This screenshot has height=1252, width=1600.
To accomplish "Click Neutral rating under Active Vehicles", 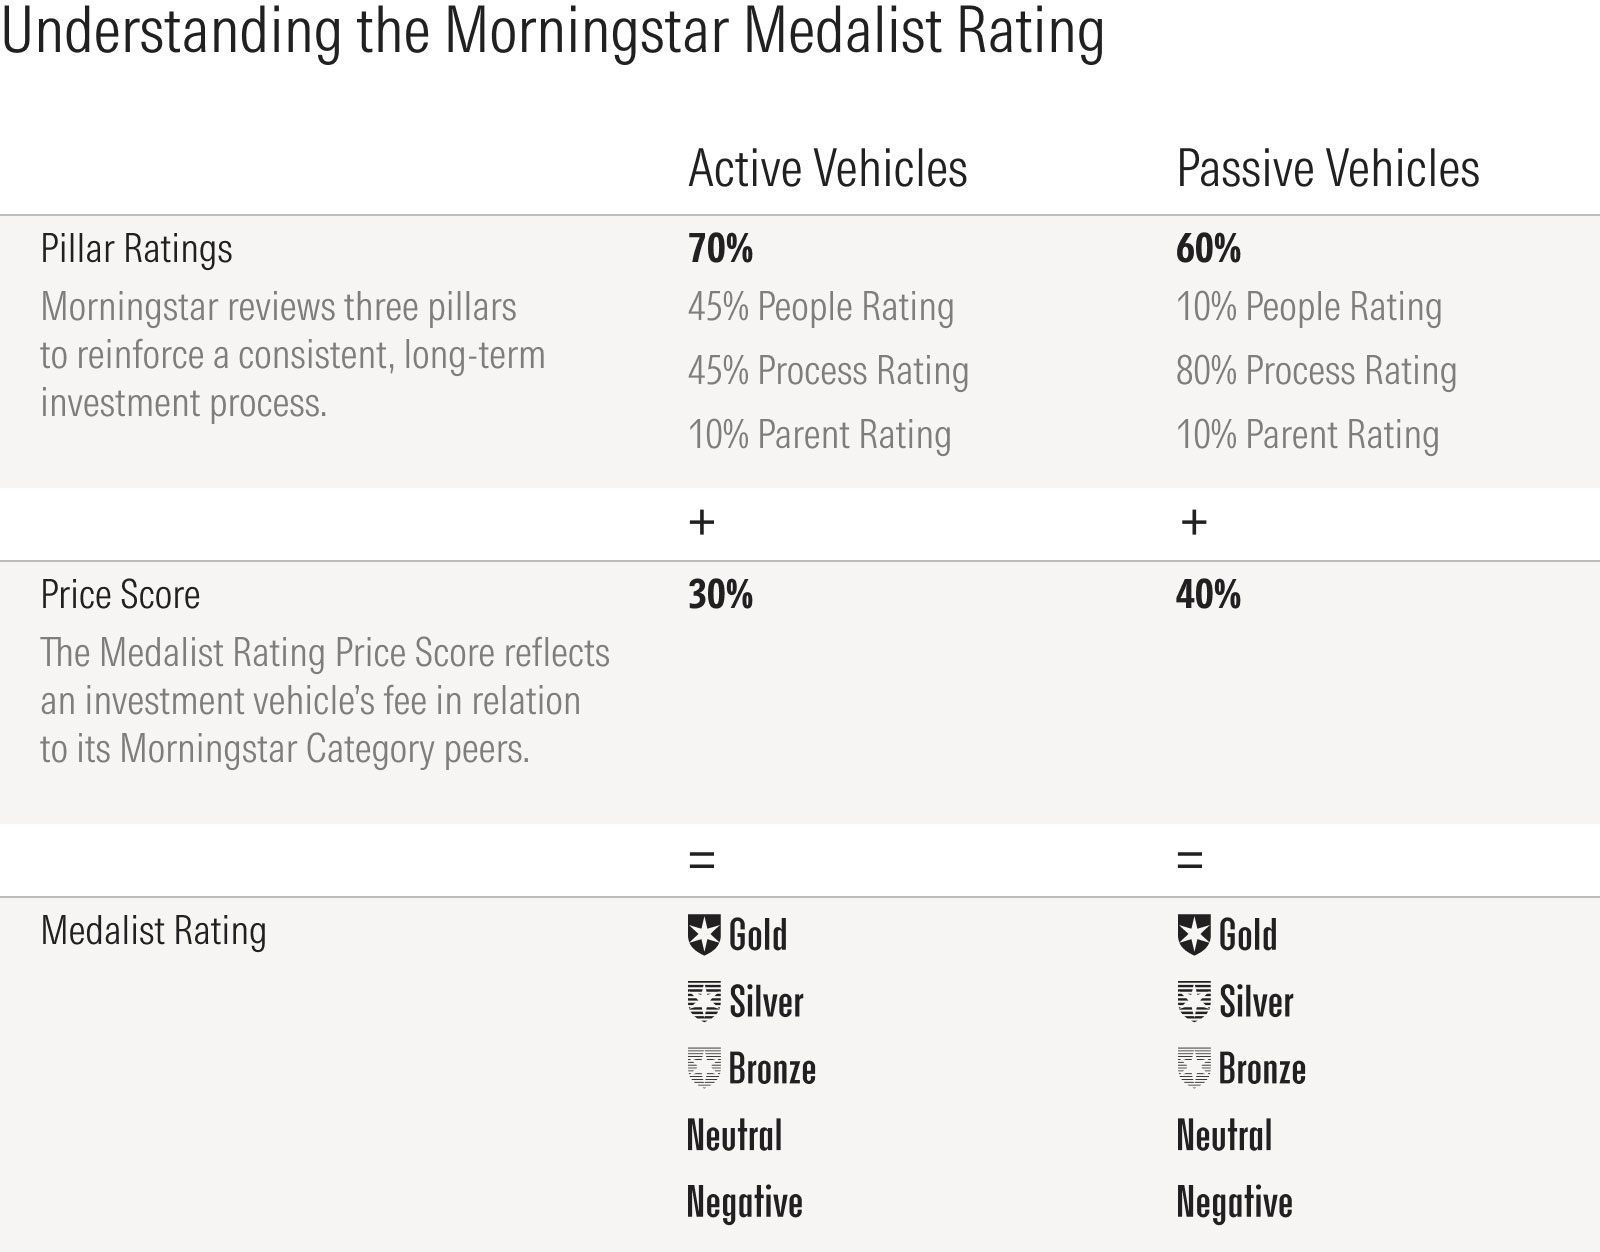I will 734,1136.
